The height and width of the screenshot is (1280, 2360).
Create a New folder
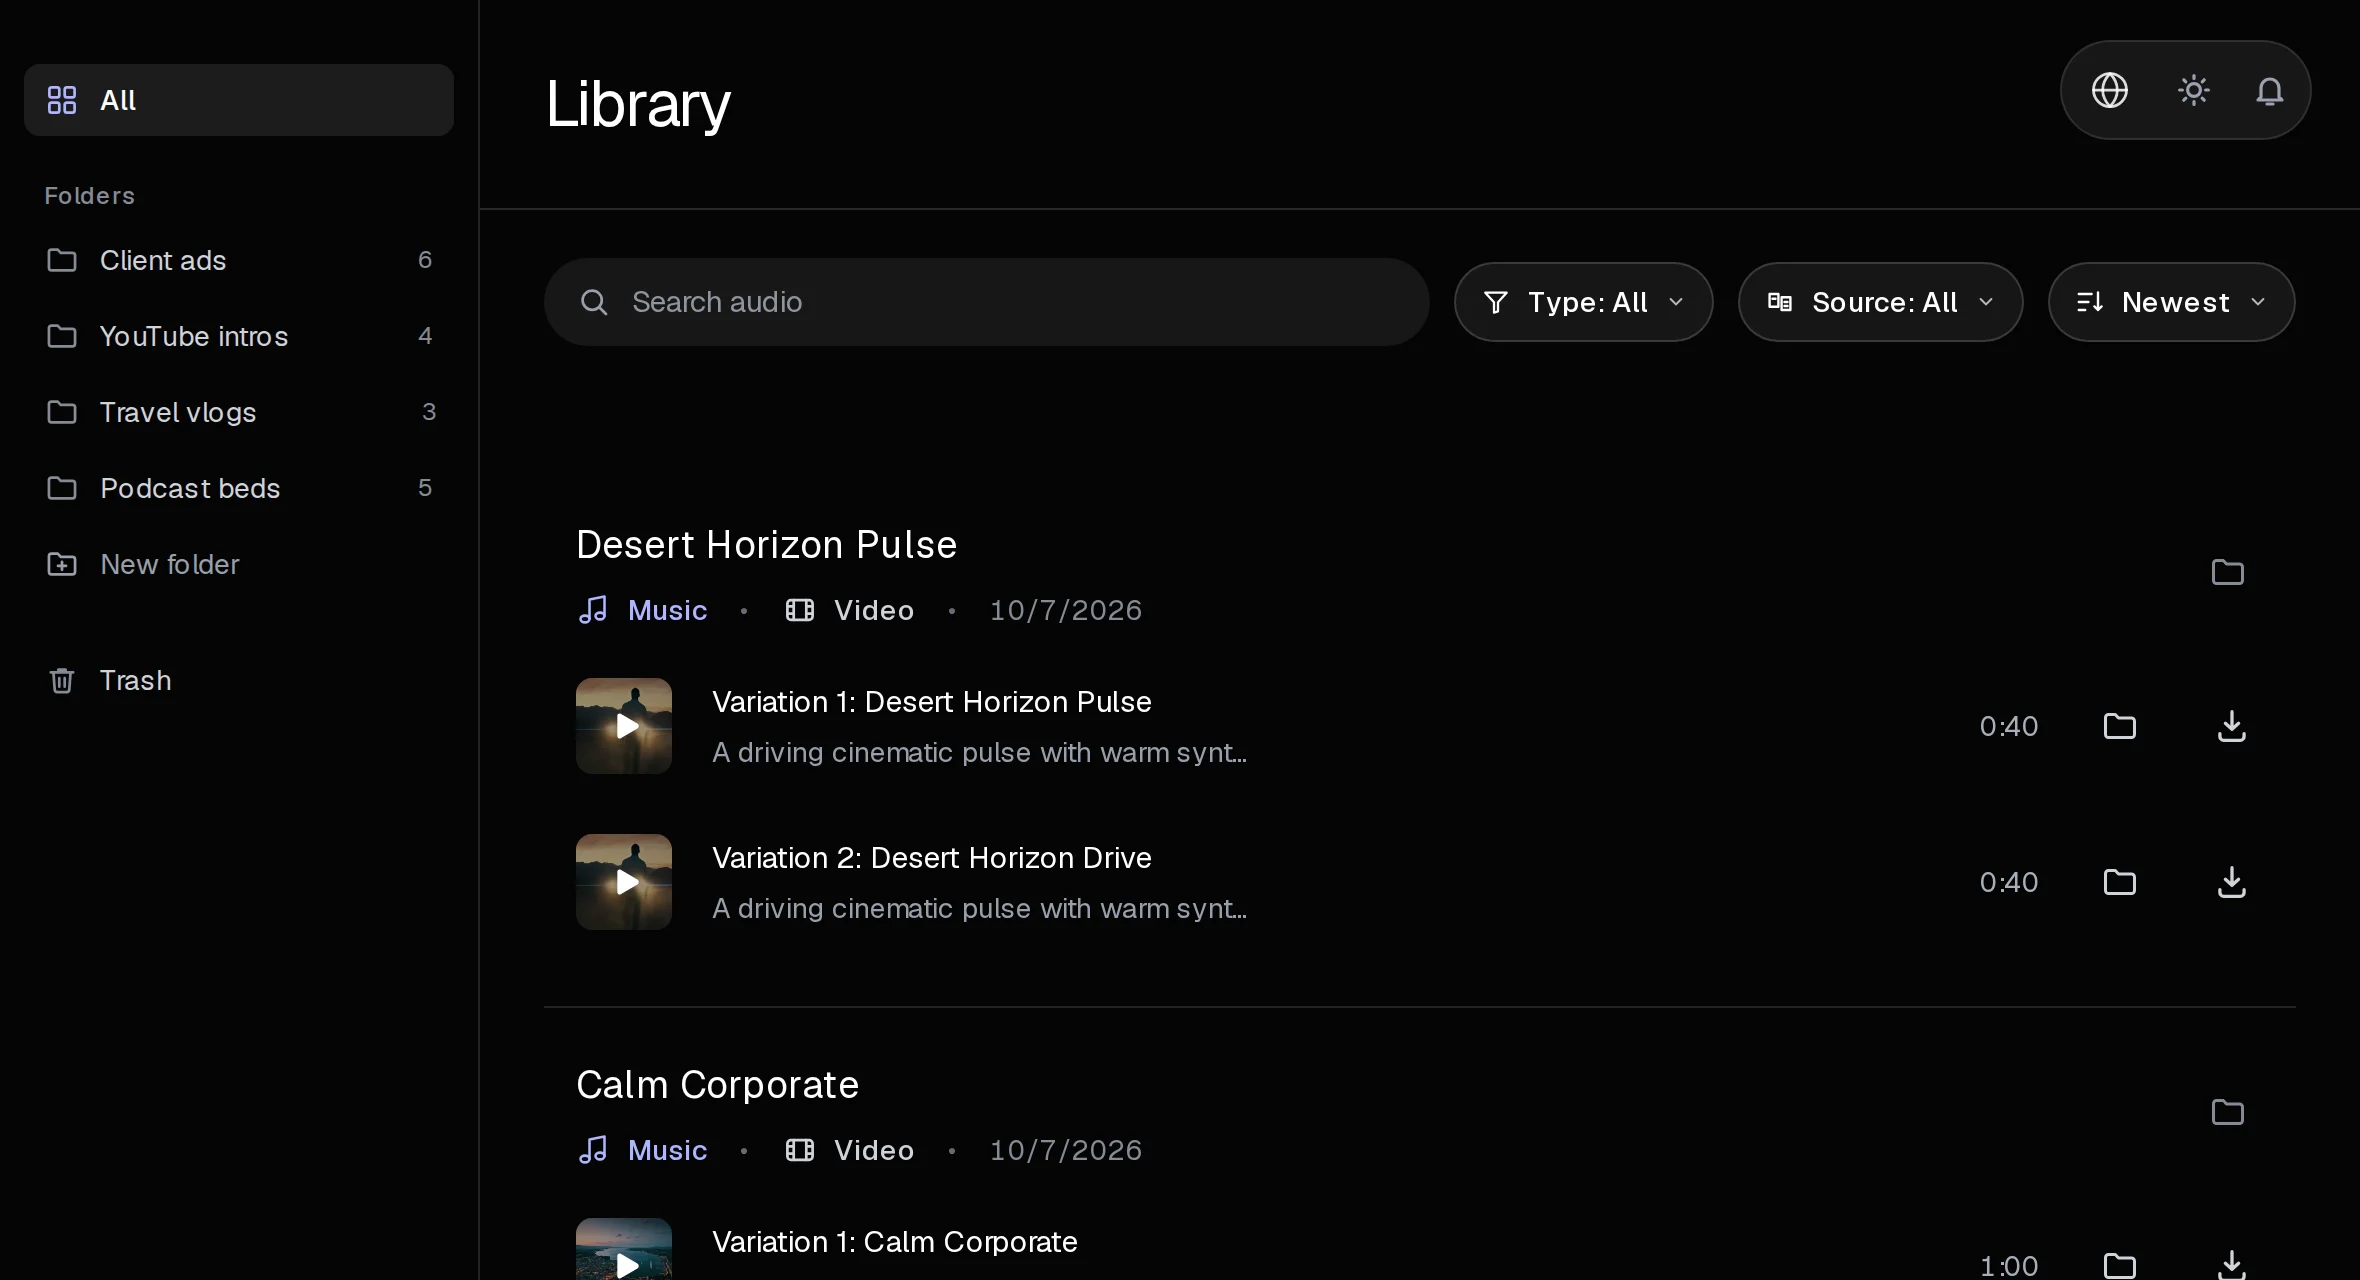click(x=239, y=564)
